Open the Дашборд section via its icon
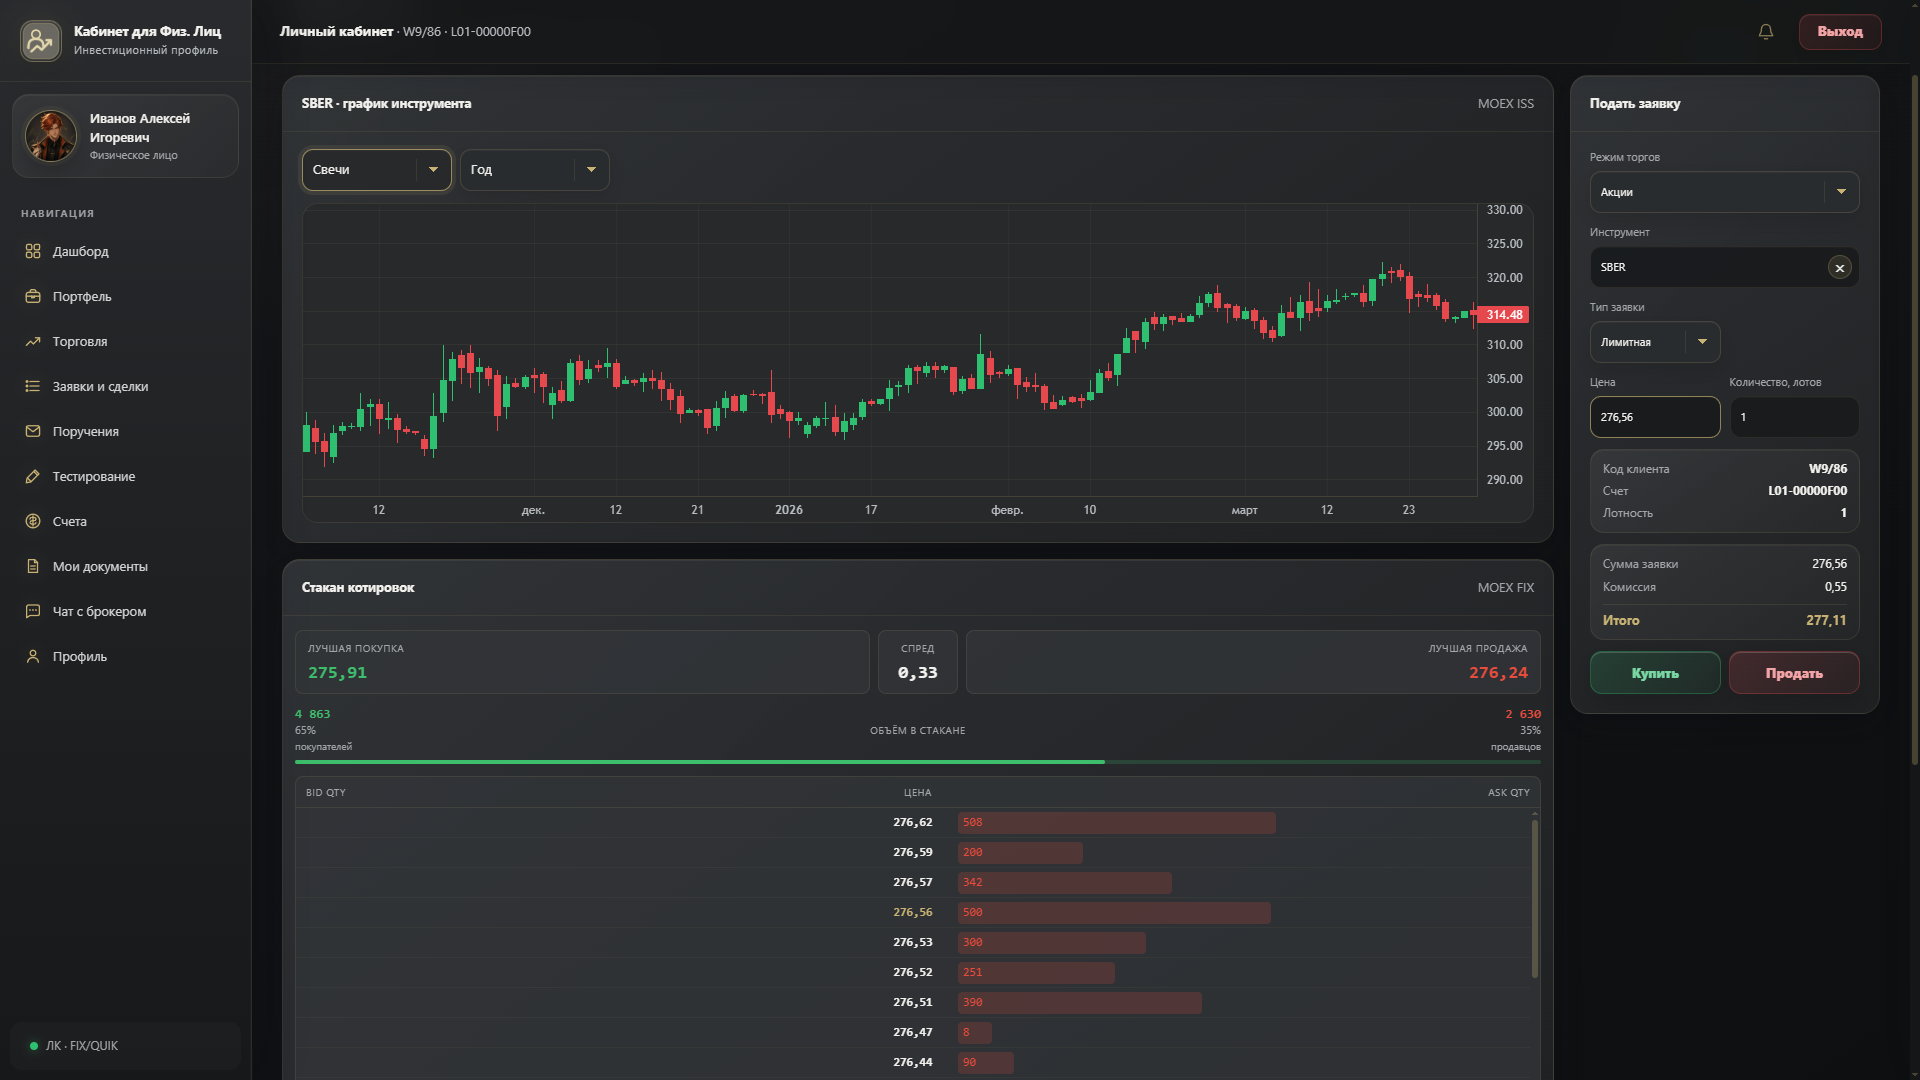This screenshot has height=1080, width=1920. (x=33, y=251)
